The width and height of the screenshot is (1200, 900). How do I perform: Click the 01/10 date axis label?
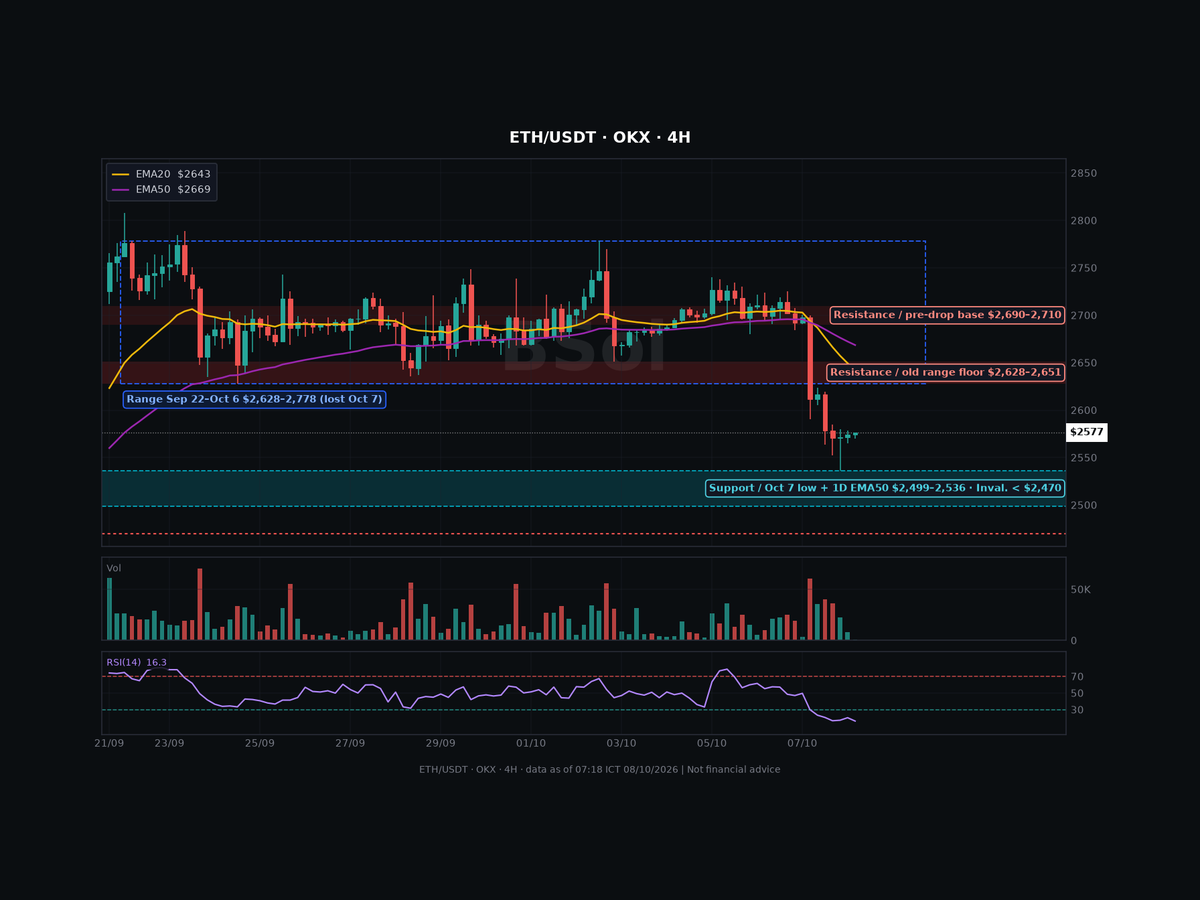coord(531,743)
